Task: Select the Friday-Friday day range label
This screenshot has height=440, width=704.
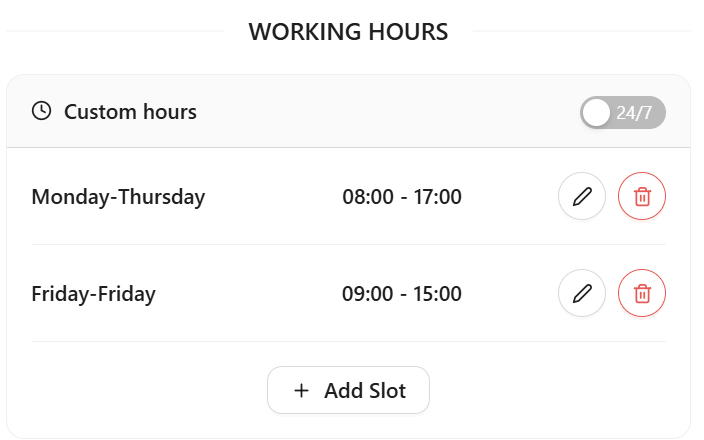Action: click(x=94, y=294)
